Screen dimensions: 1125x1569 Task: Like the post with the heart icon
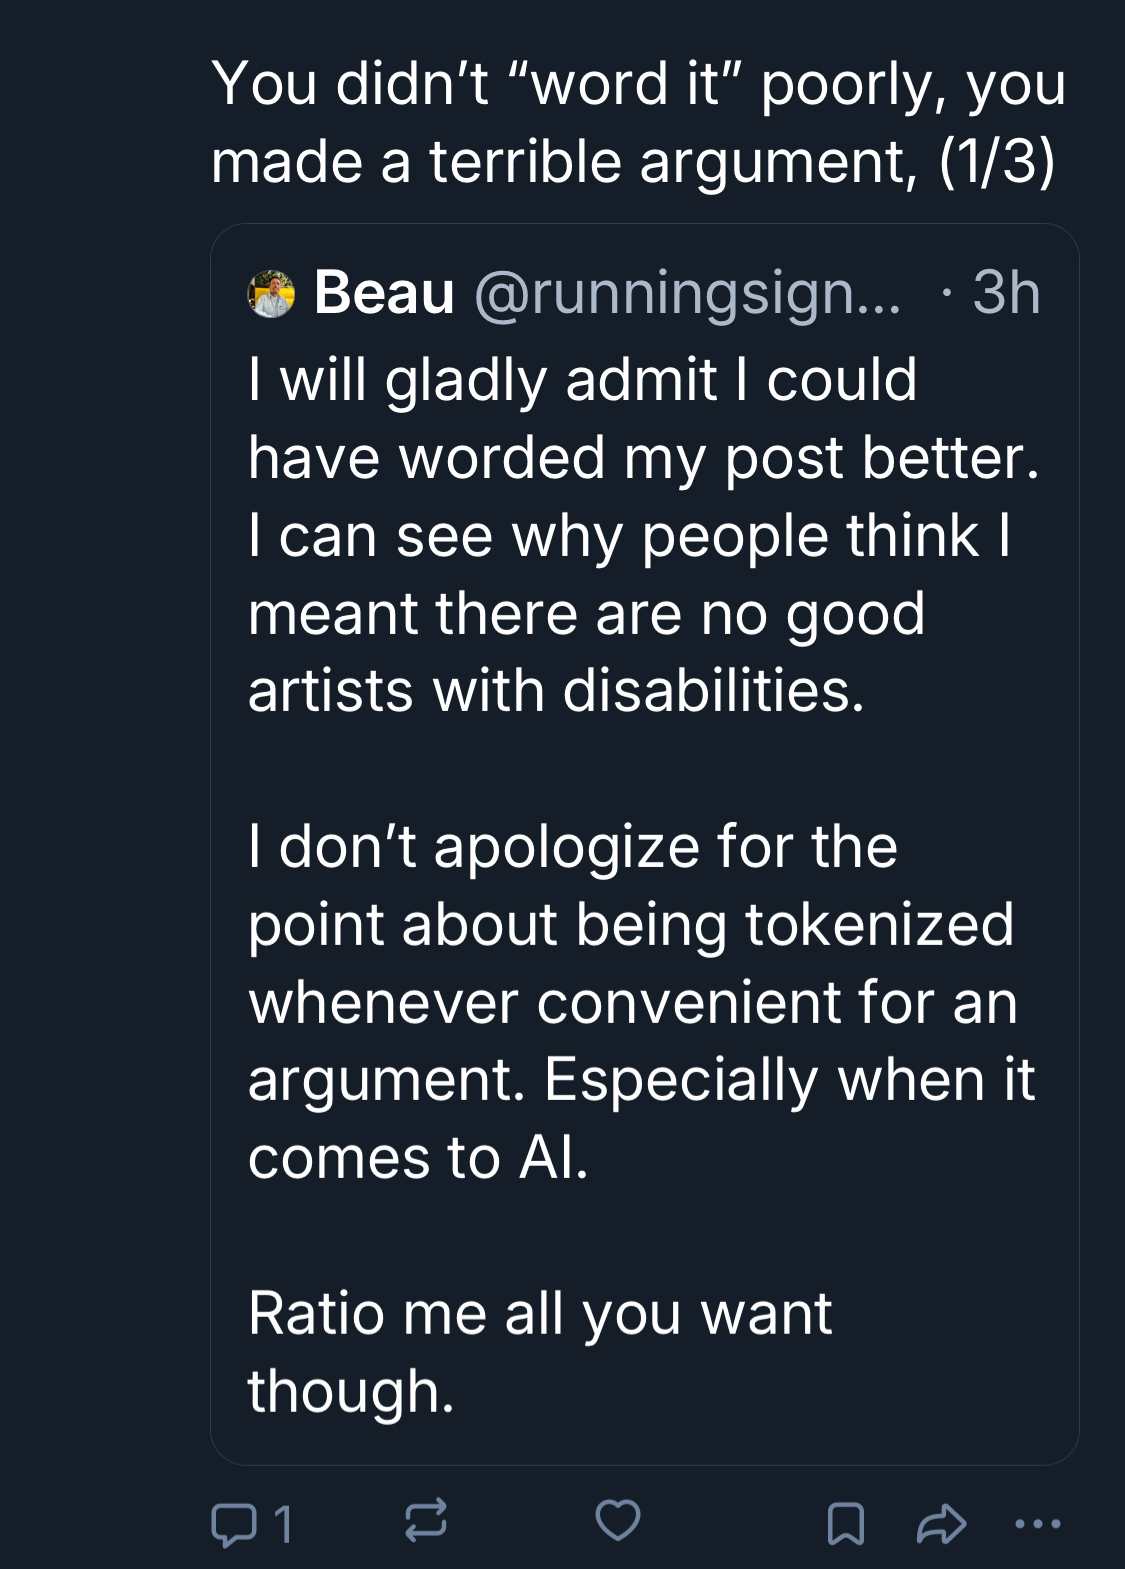(x=618, y=1521)
